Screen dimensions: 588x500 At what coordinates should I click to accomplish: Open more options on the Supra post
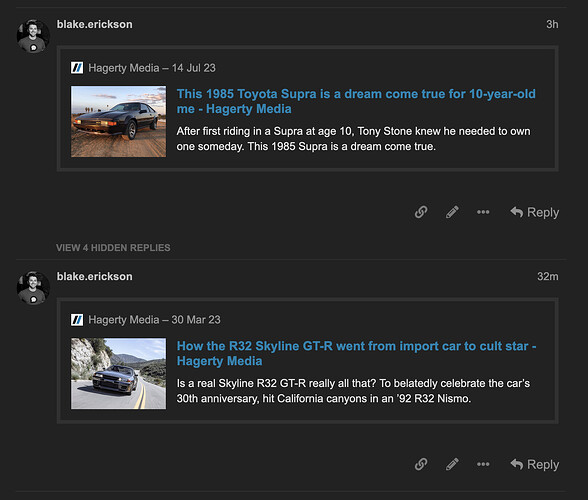click(x=483, y=212)
